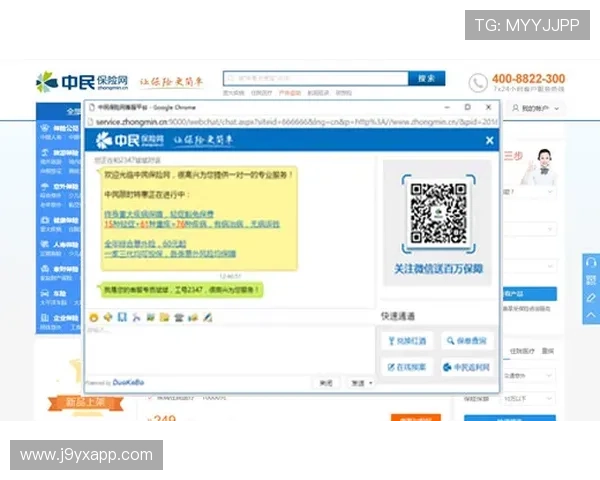The width and height of the screenshot is (600, 480).
Task: Click the 中民保险网 logo on the main page
Action: pyautogui.click(x=82, y=82)
